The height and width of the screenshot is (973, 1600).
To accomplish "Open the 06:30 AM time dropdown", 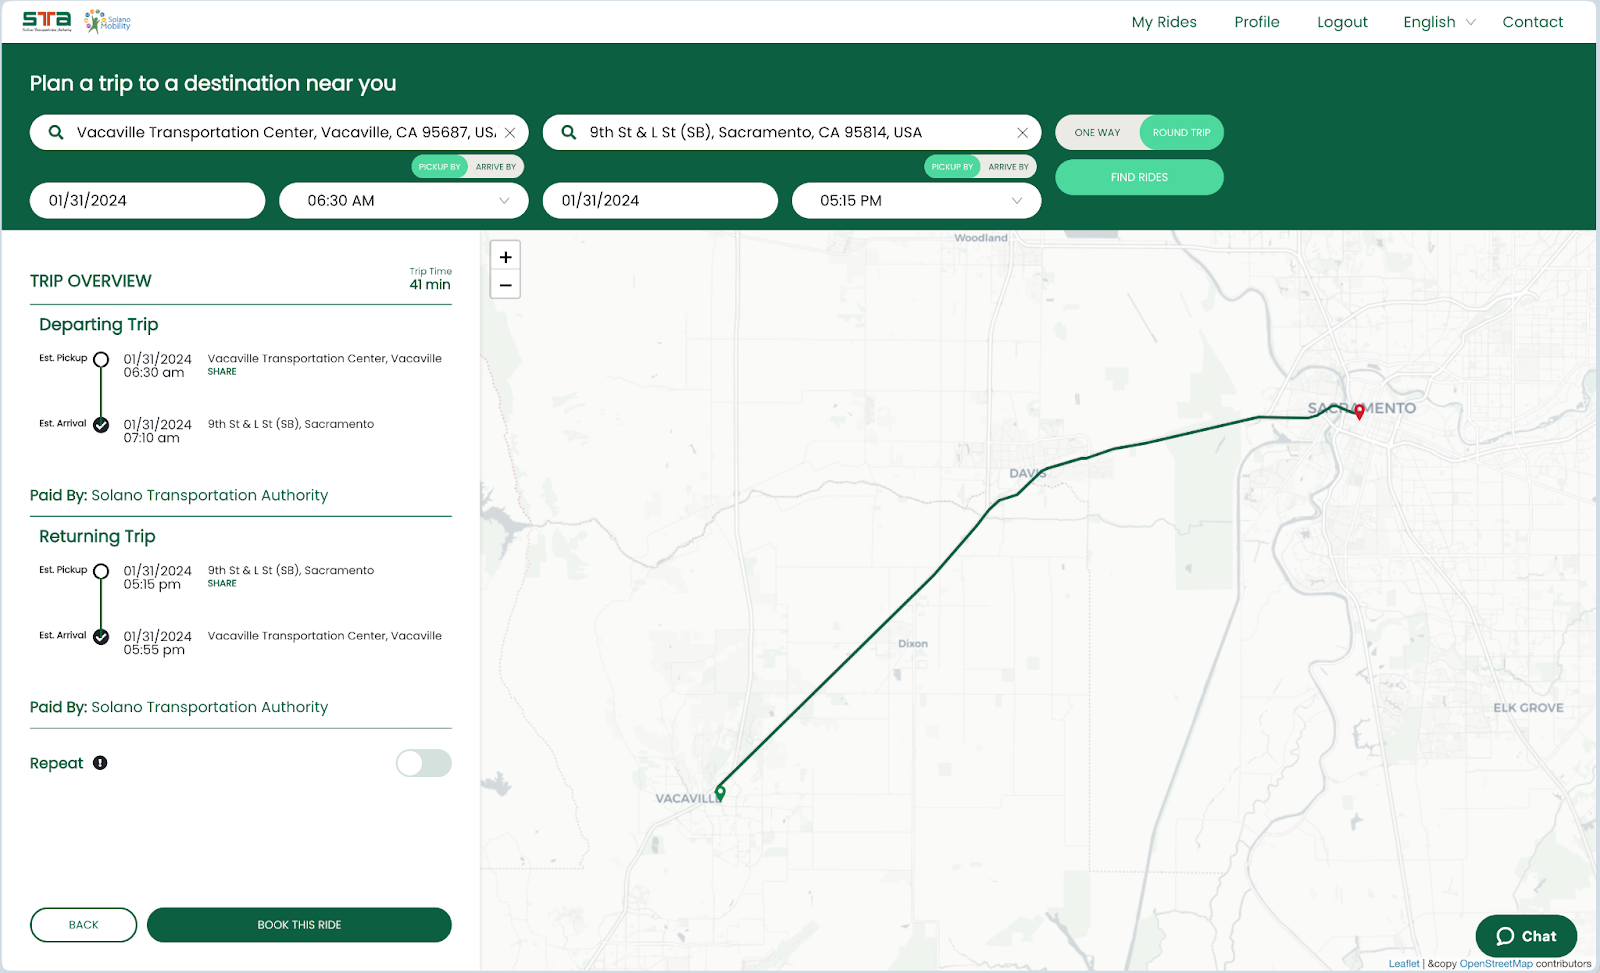I will tap(404, 200).
